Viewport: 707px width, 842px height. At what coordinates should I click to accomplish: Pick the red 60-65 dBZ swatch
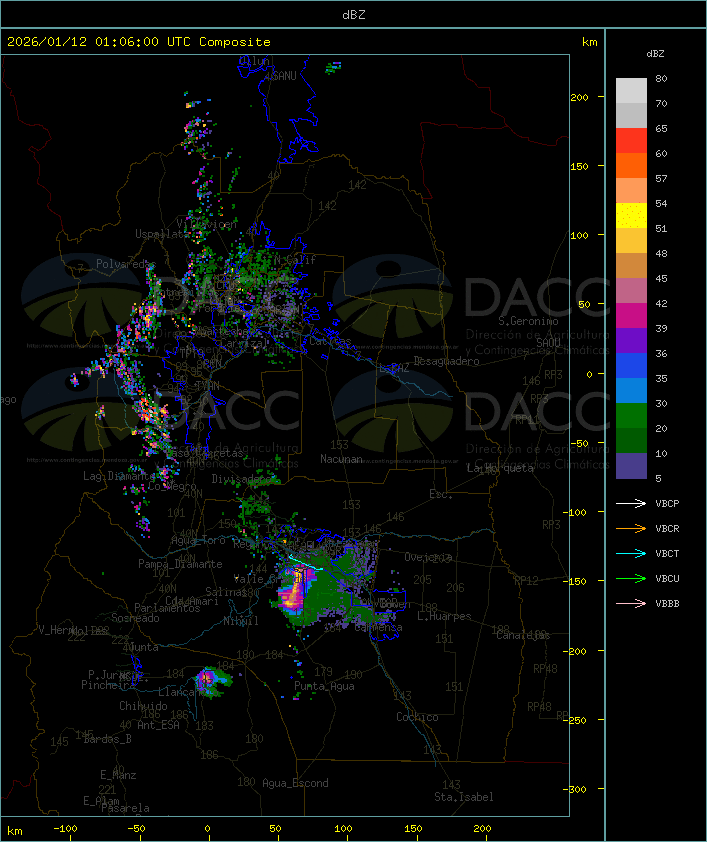coord(631,141)
